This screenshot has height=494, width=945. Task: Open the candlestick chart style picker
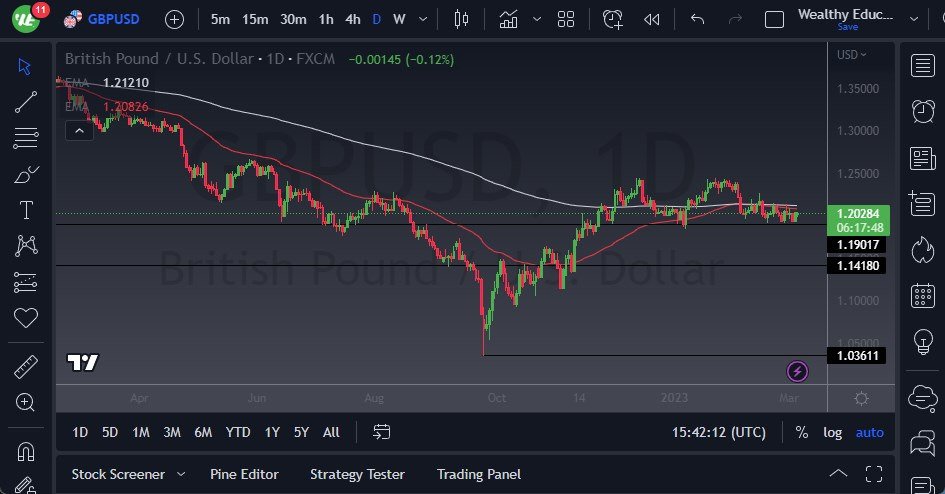pos(460,19)
